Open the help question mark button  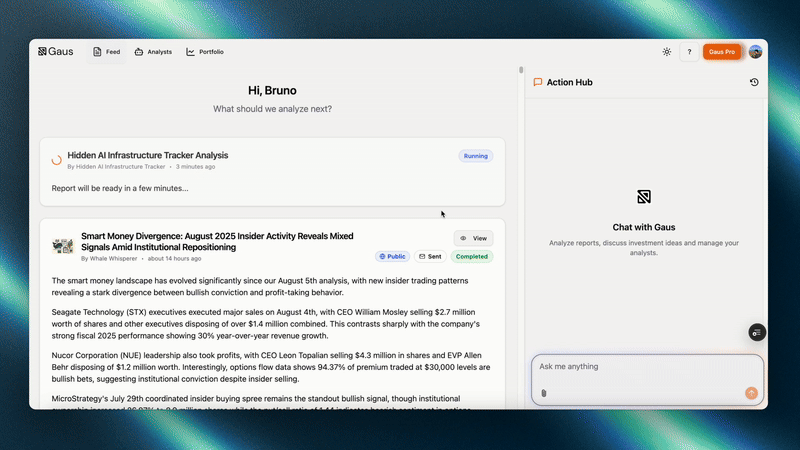coord(689,52)
